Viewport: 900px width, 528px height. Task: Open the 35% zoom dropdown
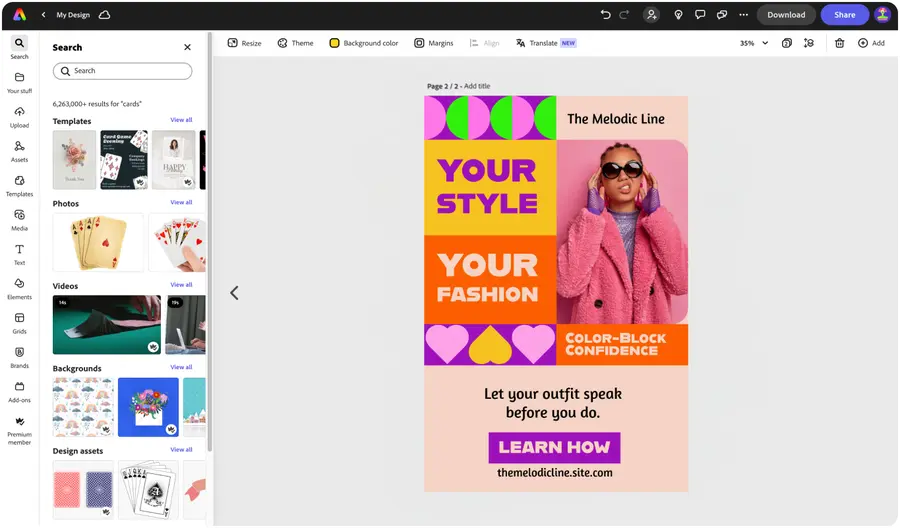tap(754, 43)
